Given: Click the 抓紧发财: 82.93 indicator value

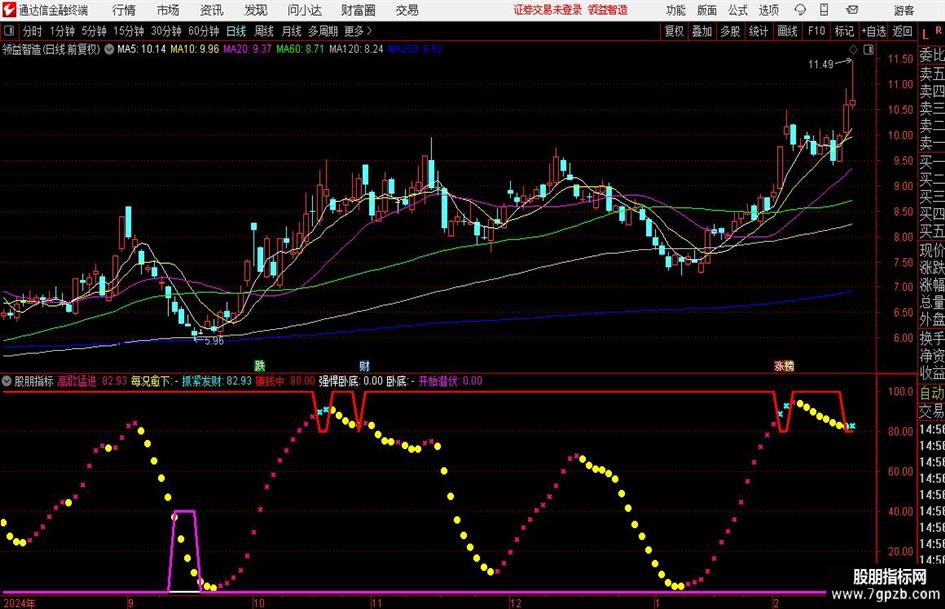Looking at the screenshot, I should coord(217,381).
